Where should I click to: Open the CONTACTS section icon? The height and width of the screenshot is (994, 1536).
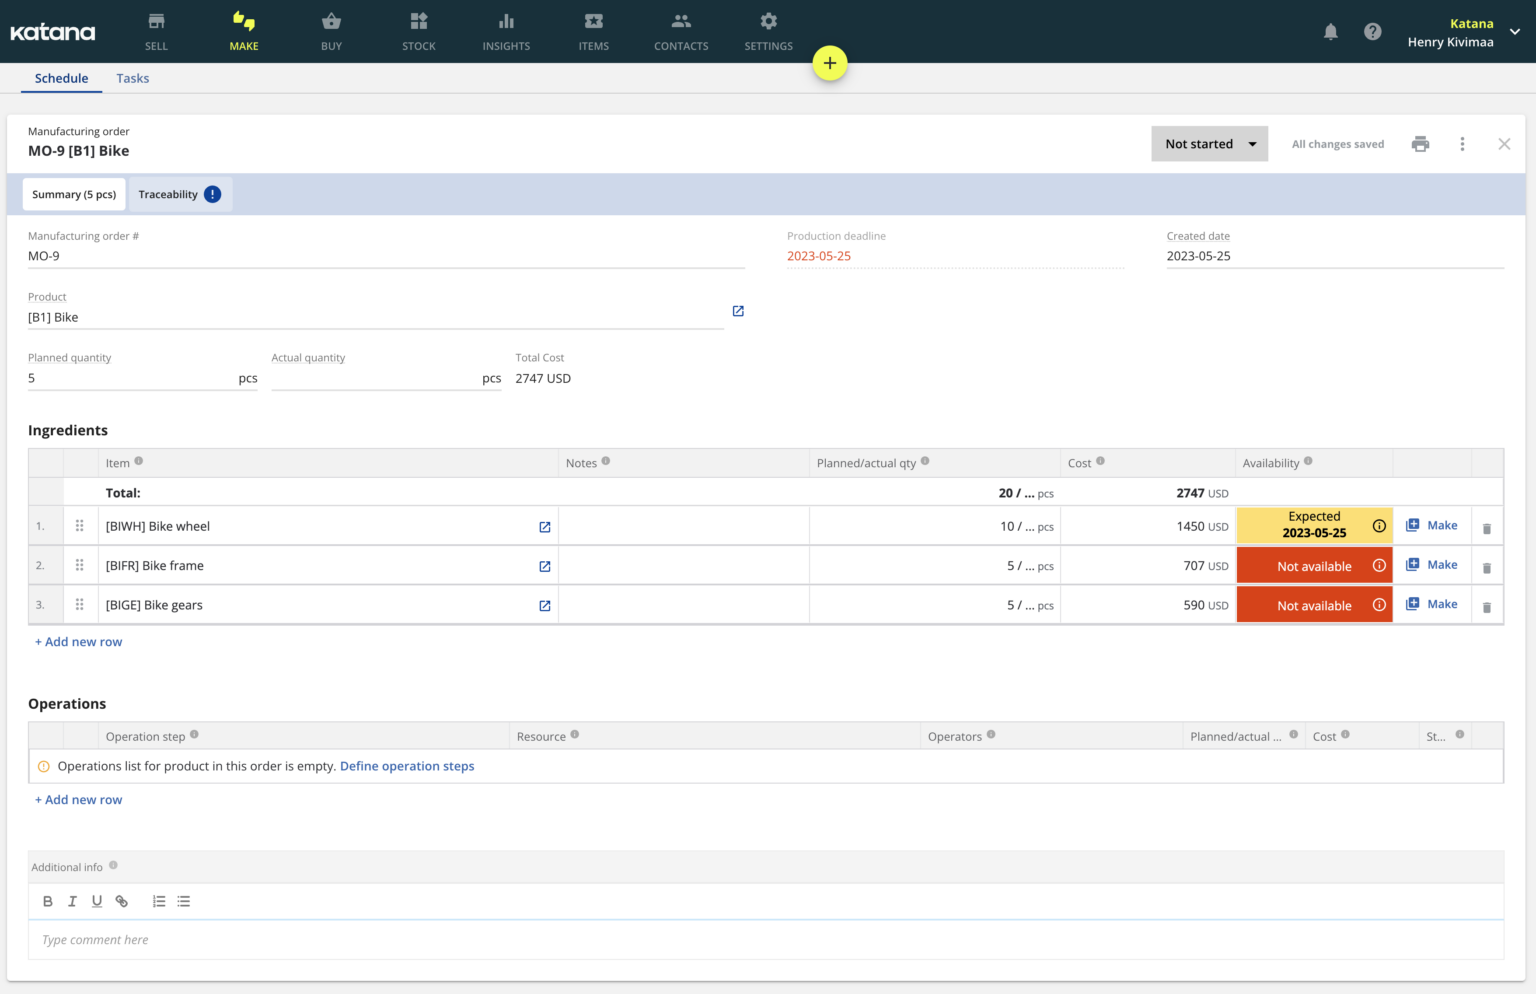coord(681,22)
